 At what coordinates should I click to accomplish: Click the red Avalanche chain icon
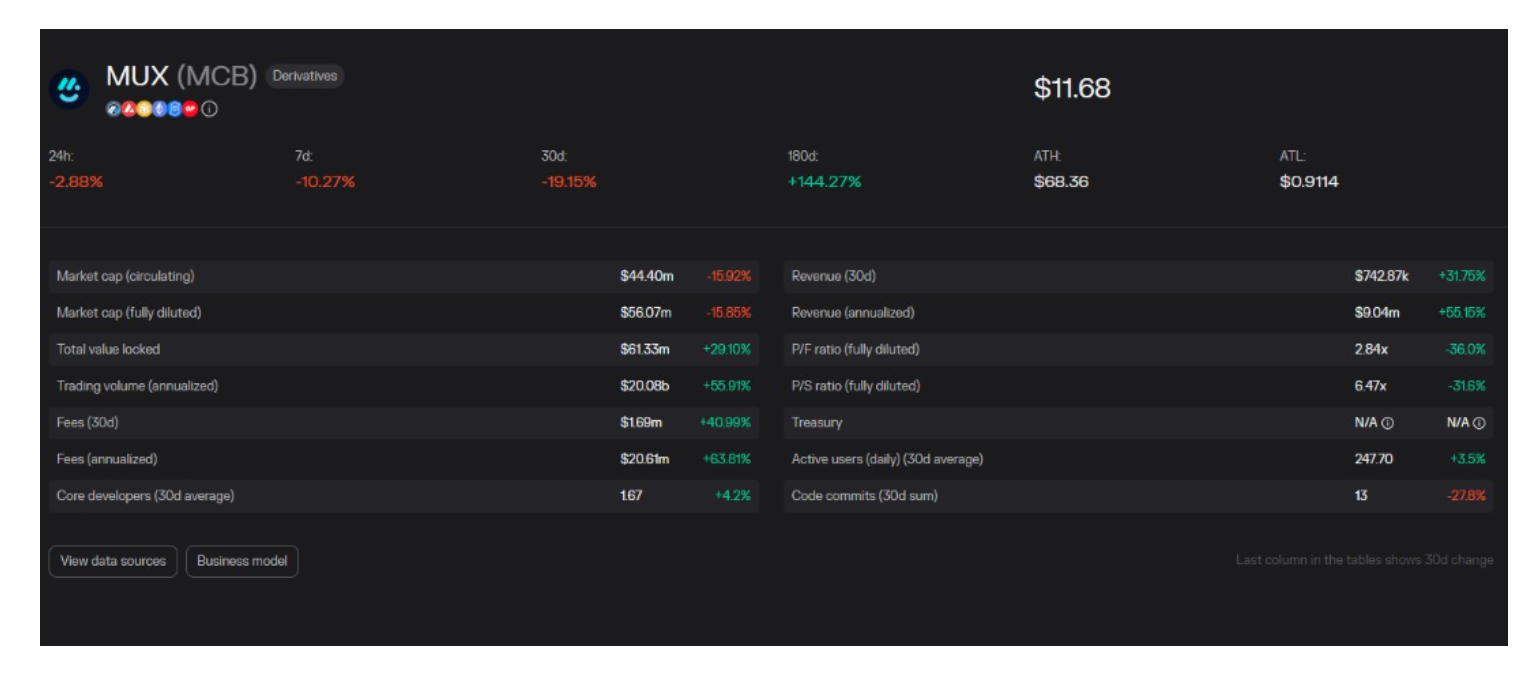click(x=129, y=109)
